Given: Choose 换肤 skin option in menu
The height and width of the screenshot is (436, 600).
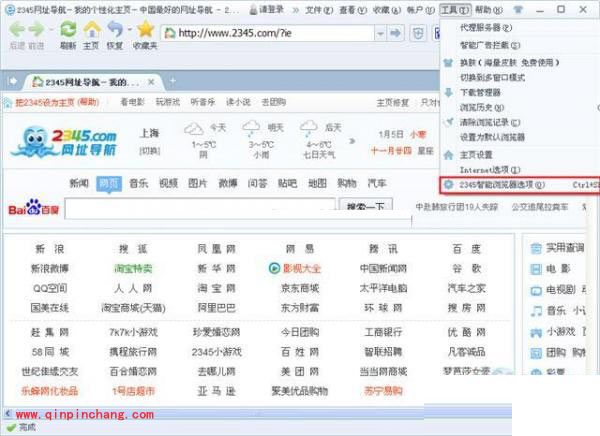Looking at the screenshot, I should [509, 62].
